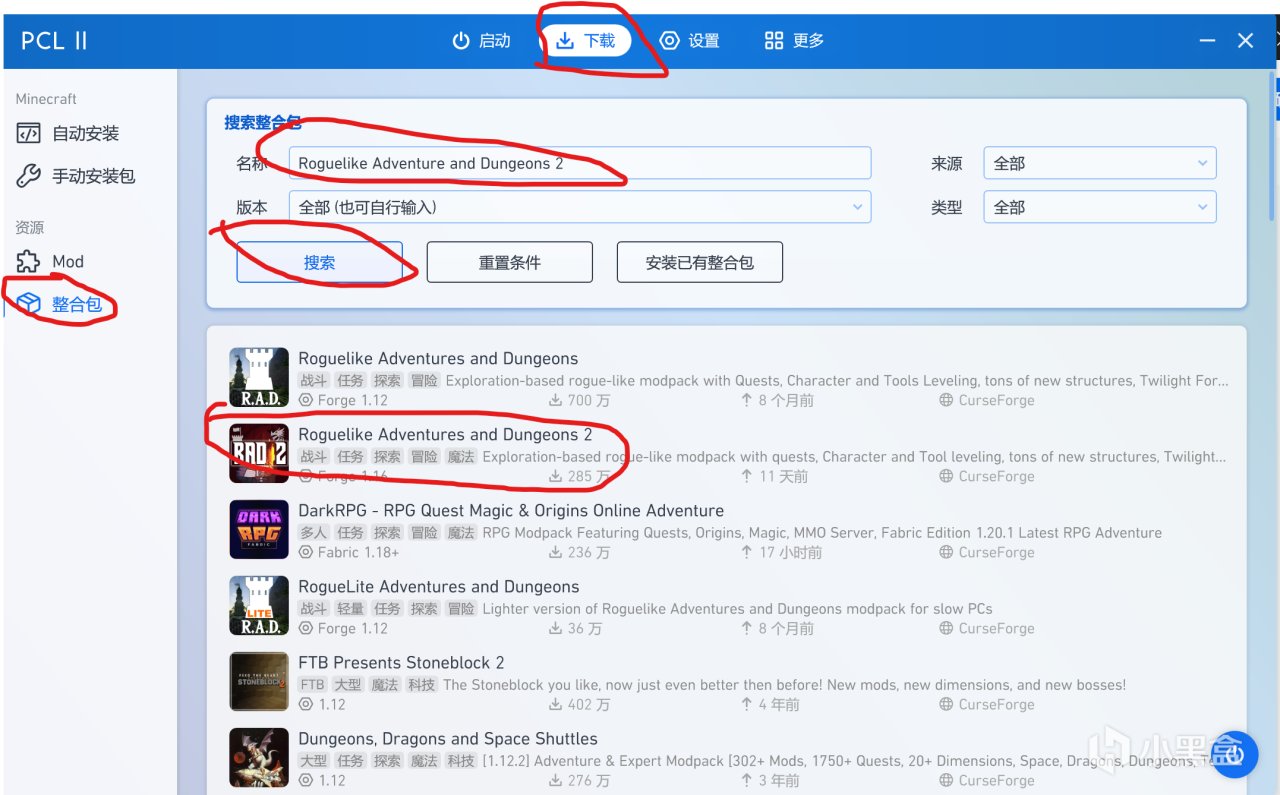
Task: Select 整合包 in the sidebar
Action: [60, 304]
